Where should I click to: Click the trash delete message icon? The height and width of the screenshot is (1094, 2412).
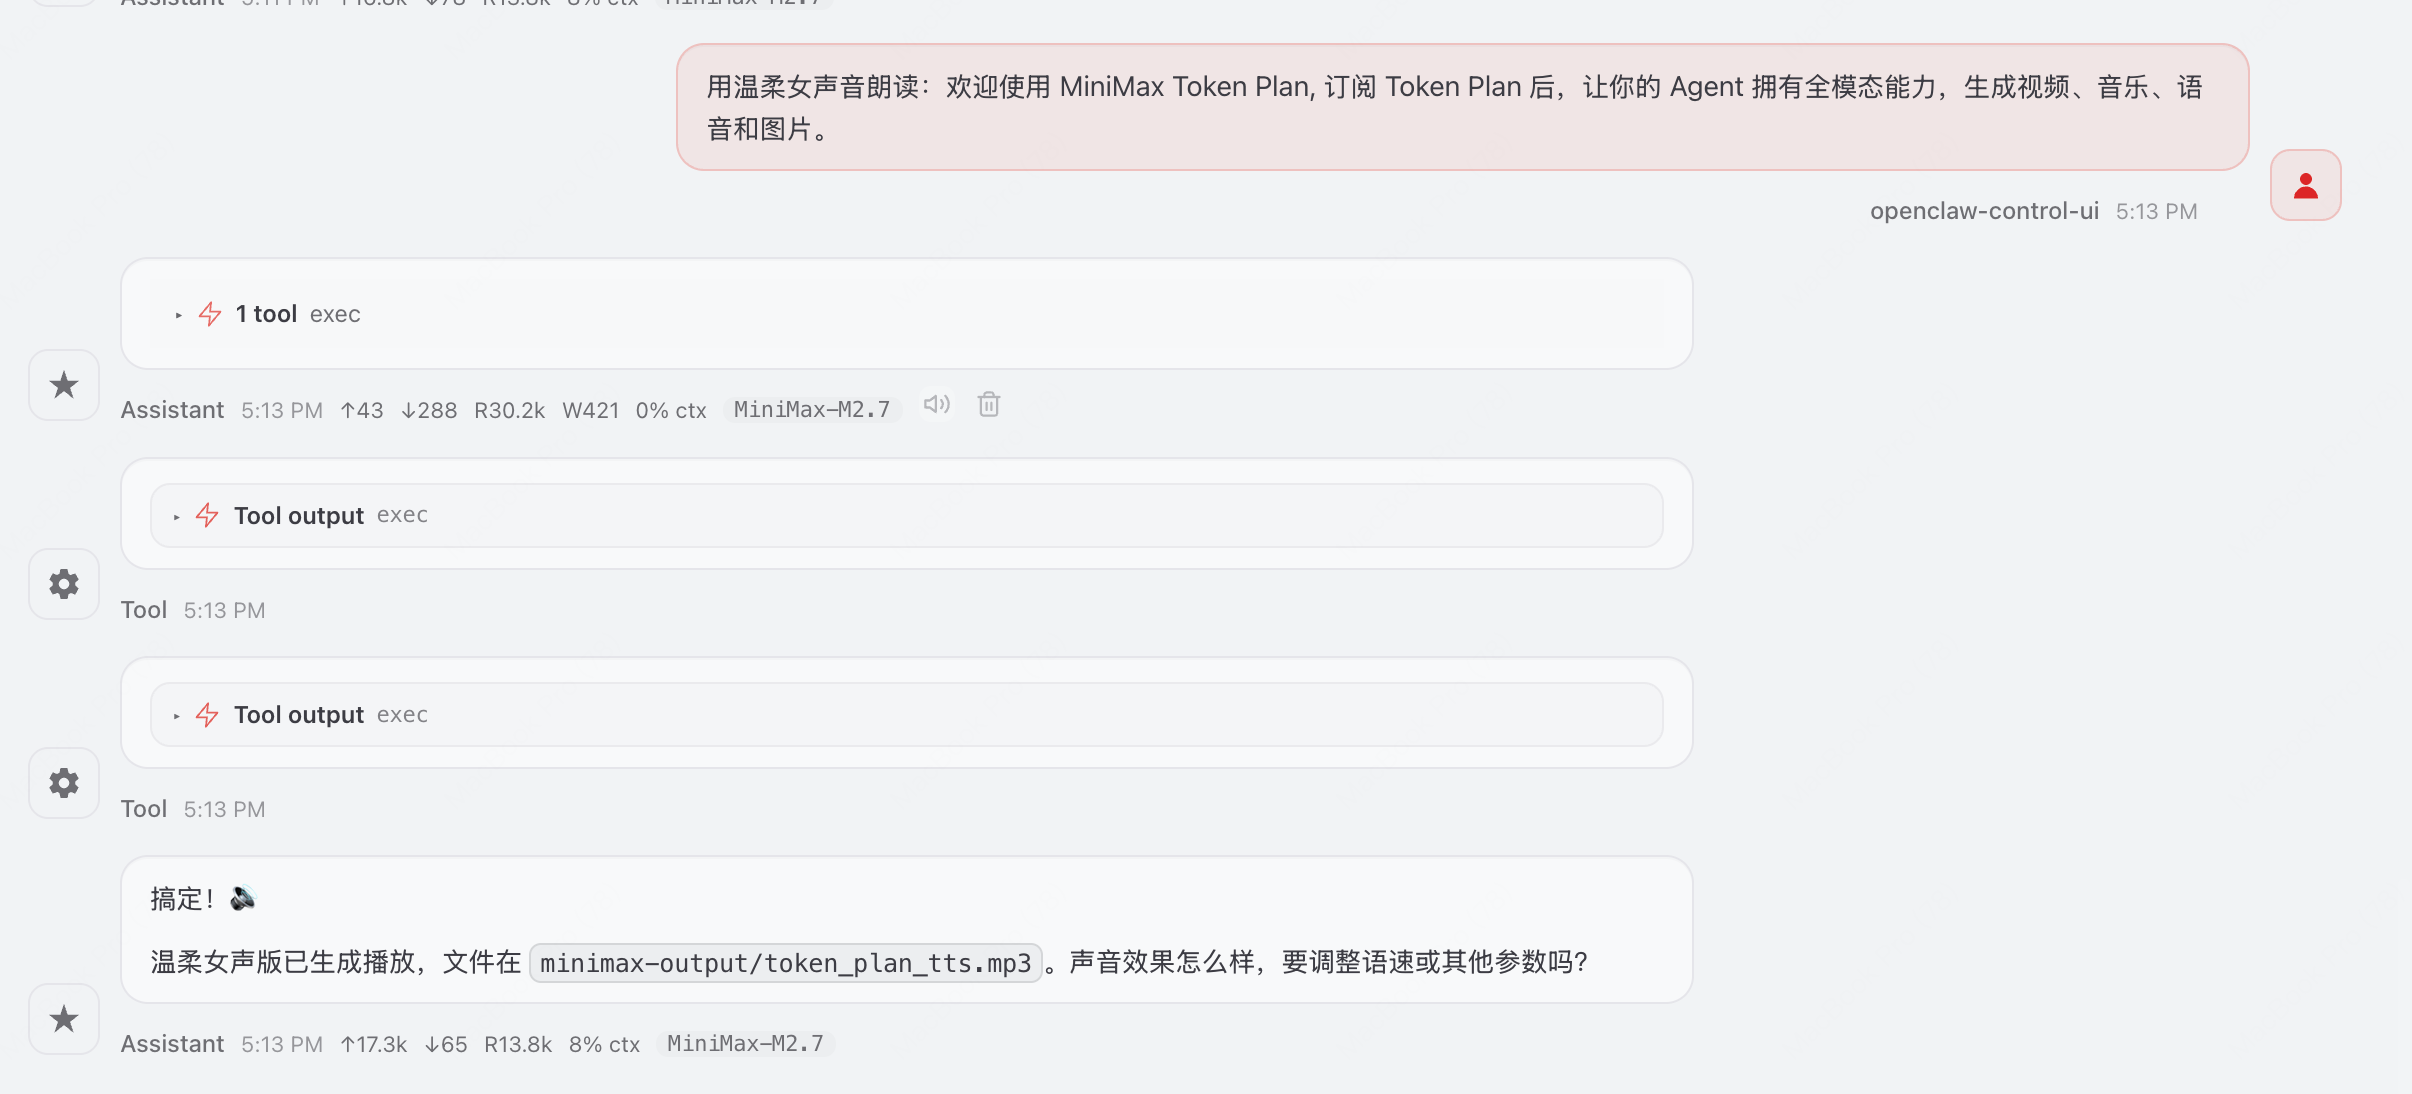(x=989, y=405)
